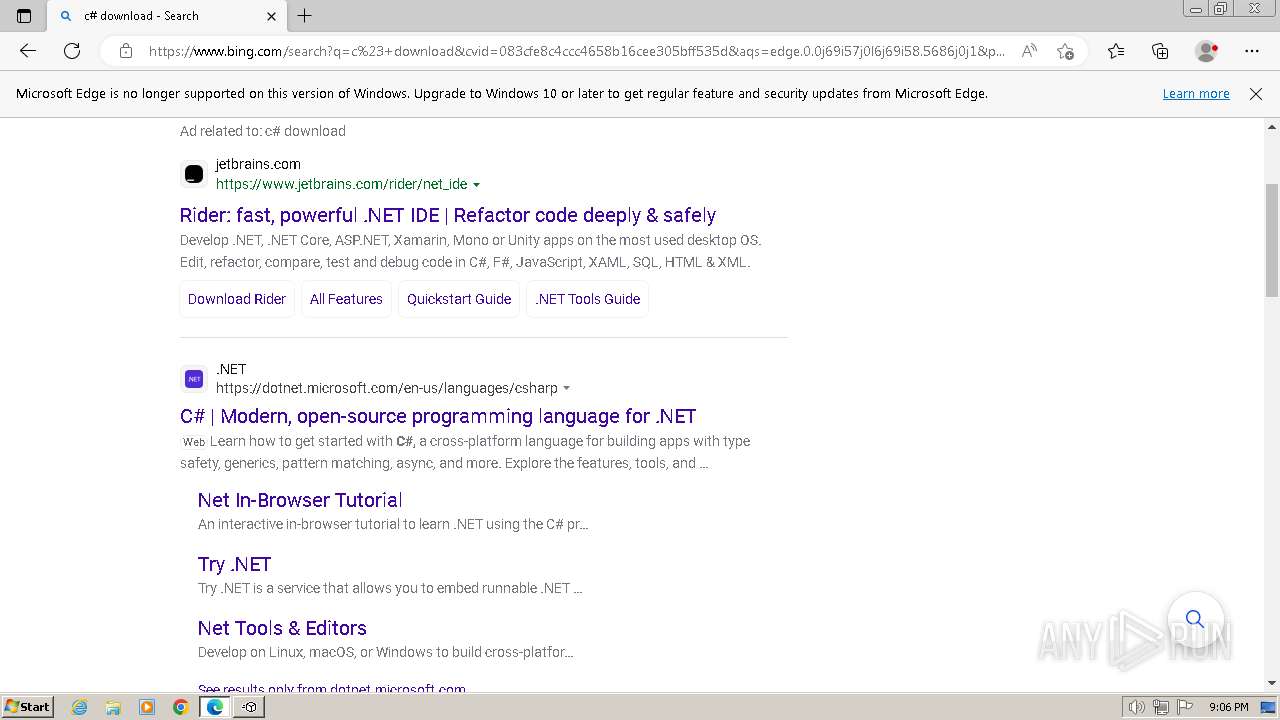Screen dimensions: 1280x720
Task: Switch to Microsoft Edge taskbar button
Action: 215,707
